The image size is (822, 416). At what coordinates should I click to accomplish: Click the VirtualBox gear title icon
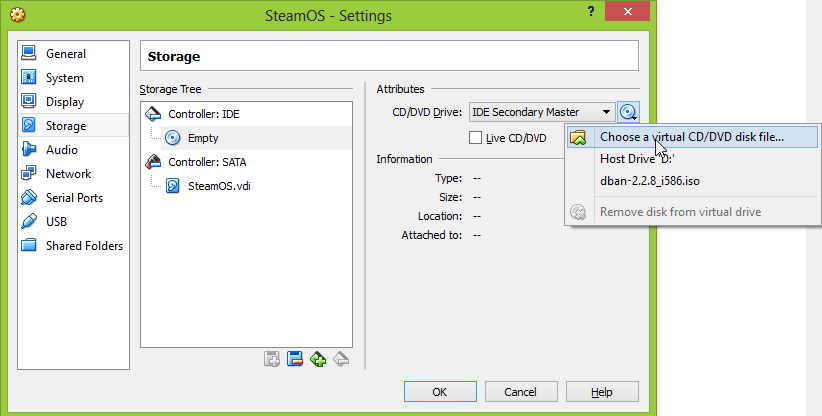click(x=18, y=14)
